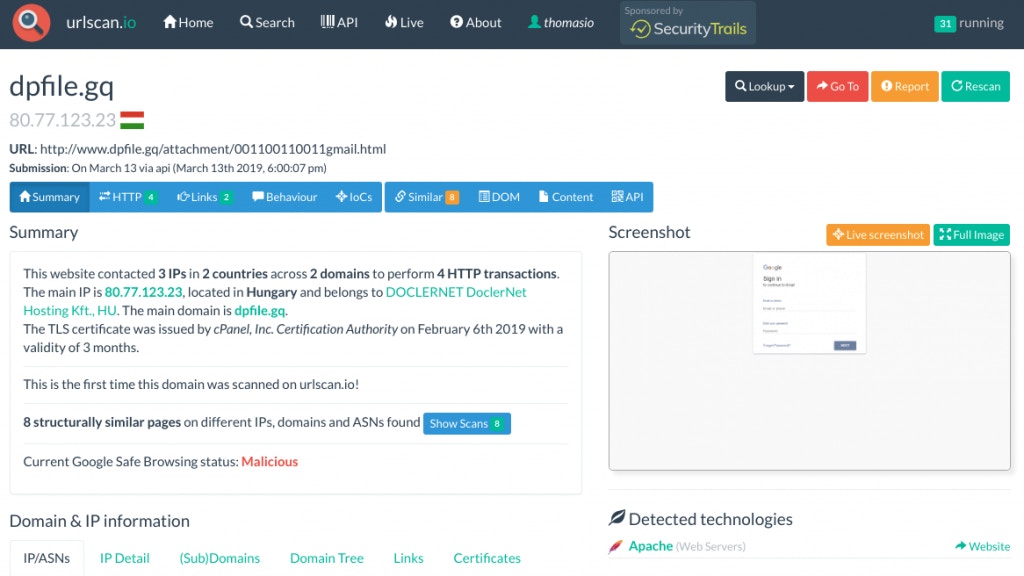Click the 4 badge on HTTP tab
The image size is (1024, 576).
(151, 197)
